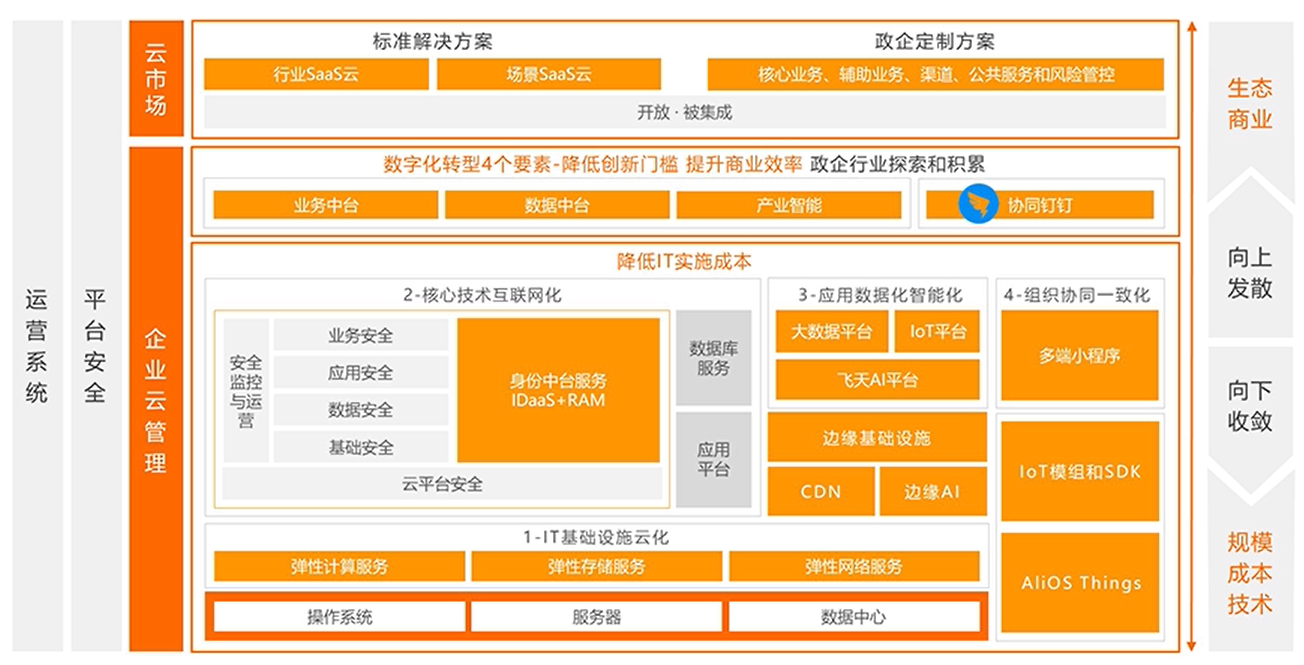This screenshot has width=1304, height=665.
Task: Click the 服务器 box
Action: click(596, 617)
